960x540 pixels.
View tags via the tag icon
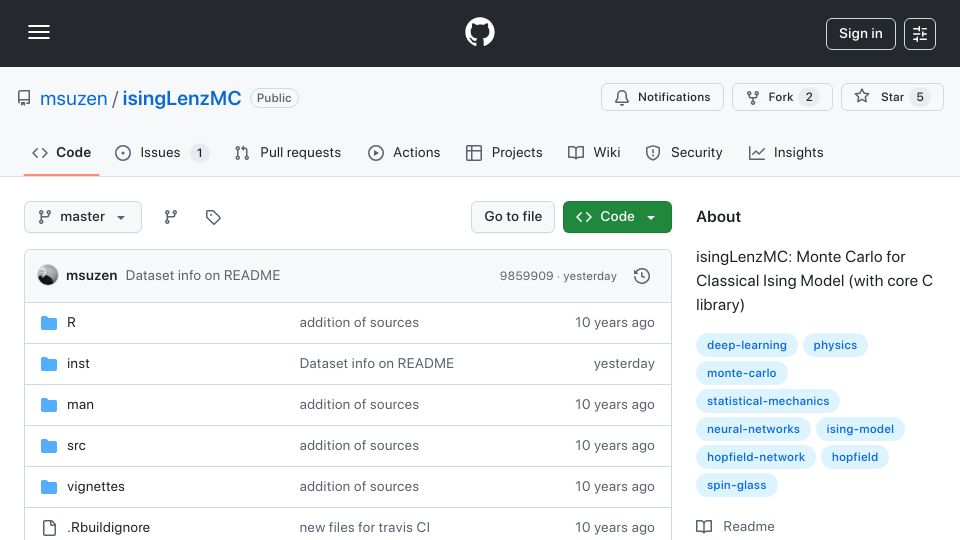pyautogui.click(x=213, y=217)
